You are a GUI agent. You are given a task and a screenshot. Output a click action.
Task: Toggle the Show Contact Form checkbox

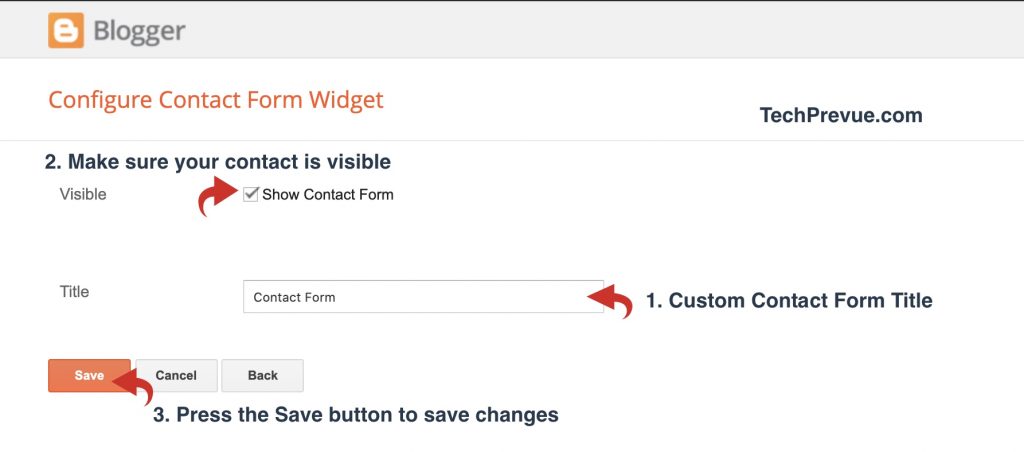pos(251,193)
